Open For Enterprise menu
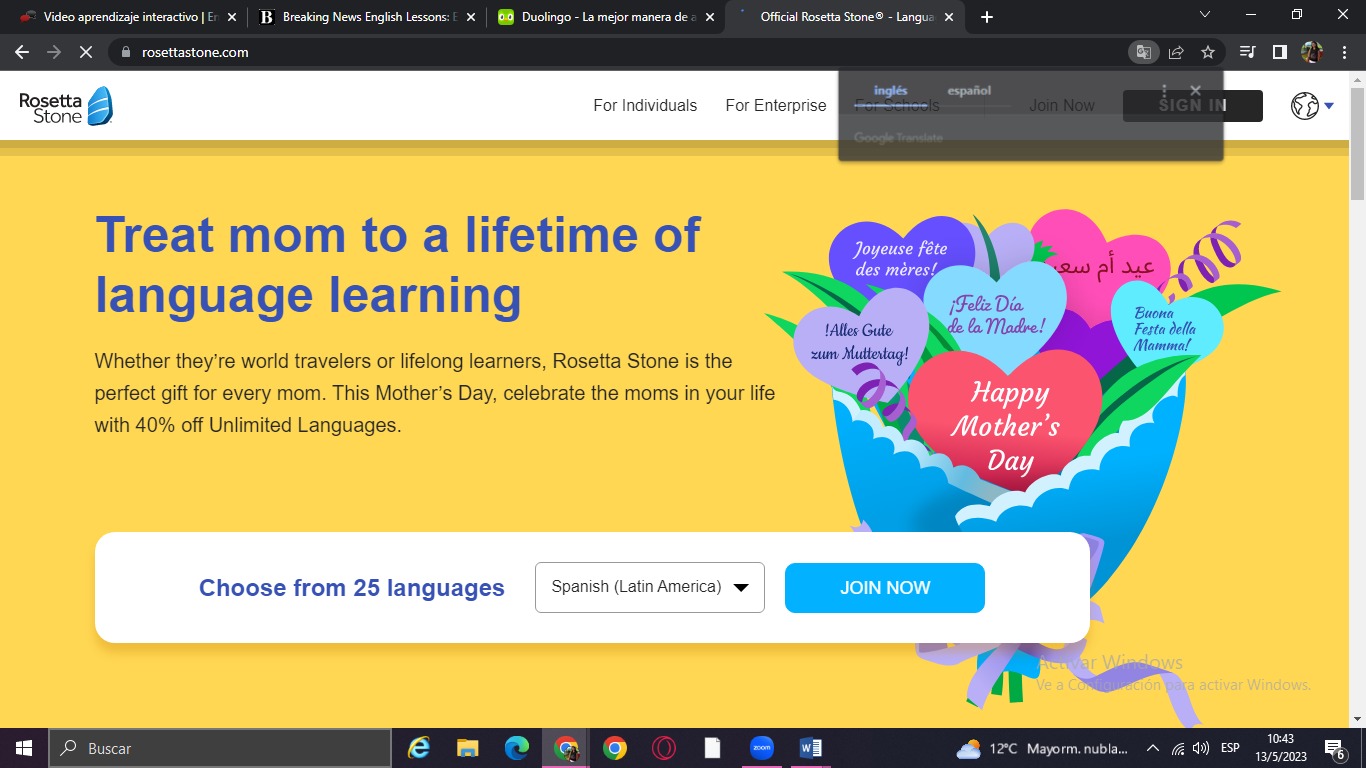This screenshot has width=1366, height=768. (x=776, y=105)
